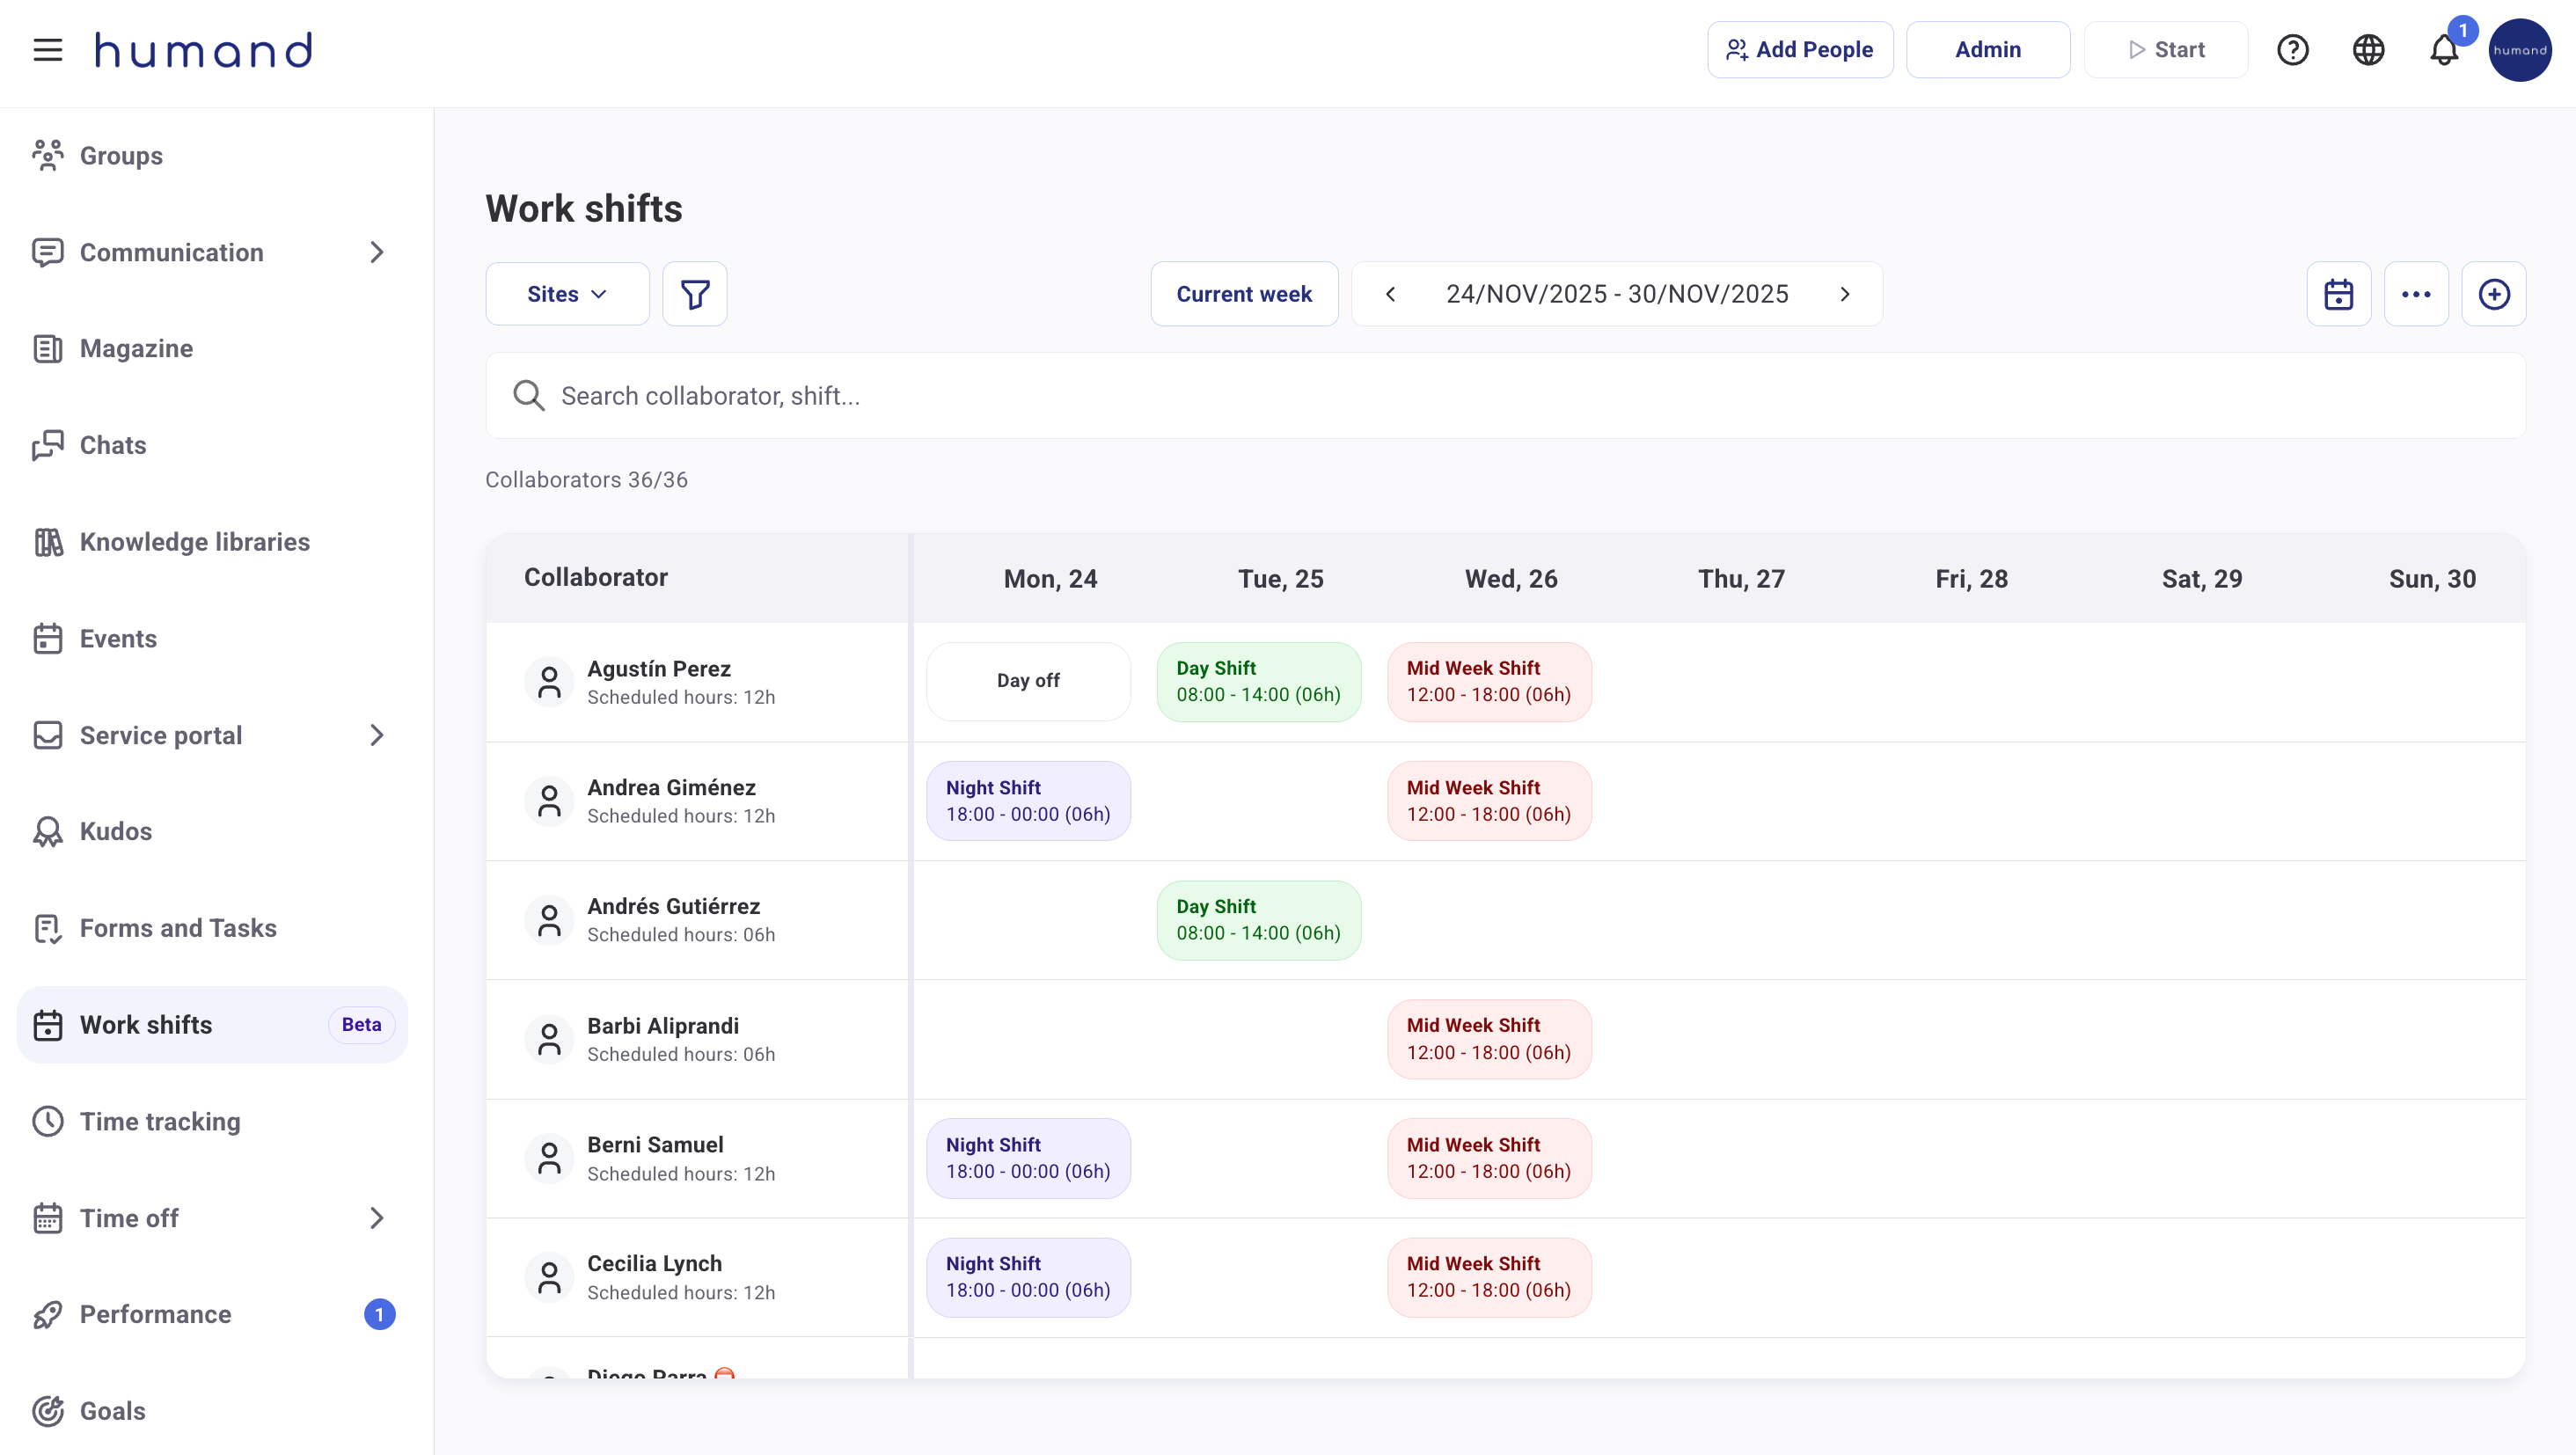Viewport: 2576px width, 1455px height.
Task: Click the filter funnel icon
Action: click(694, 294)
